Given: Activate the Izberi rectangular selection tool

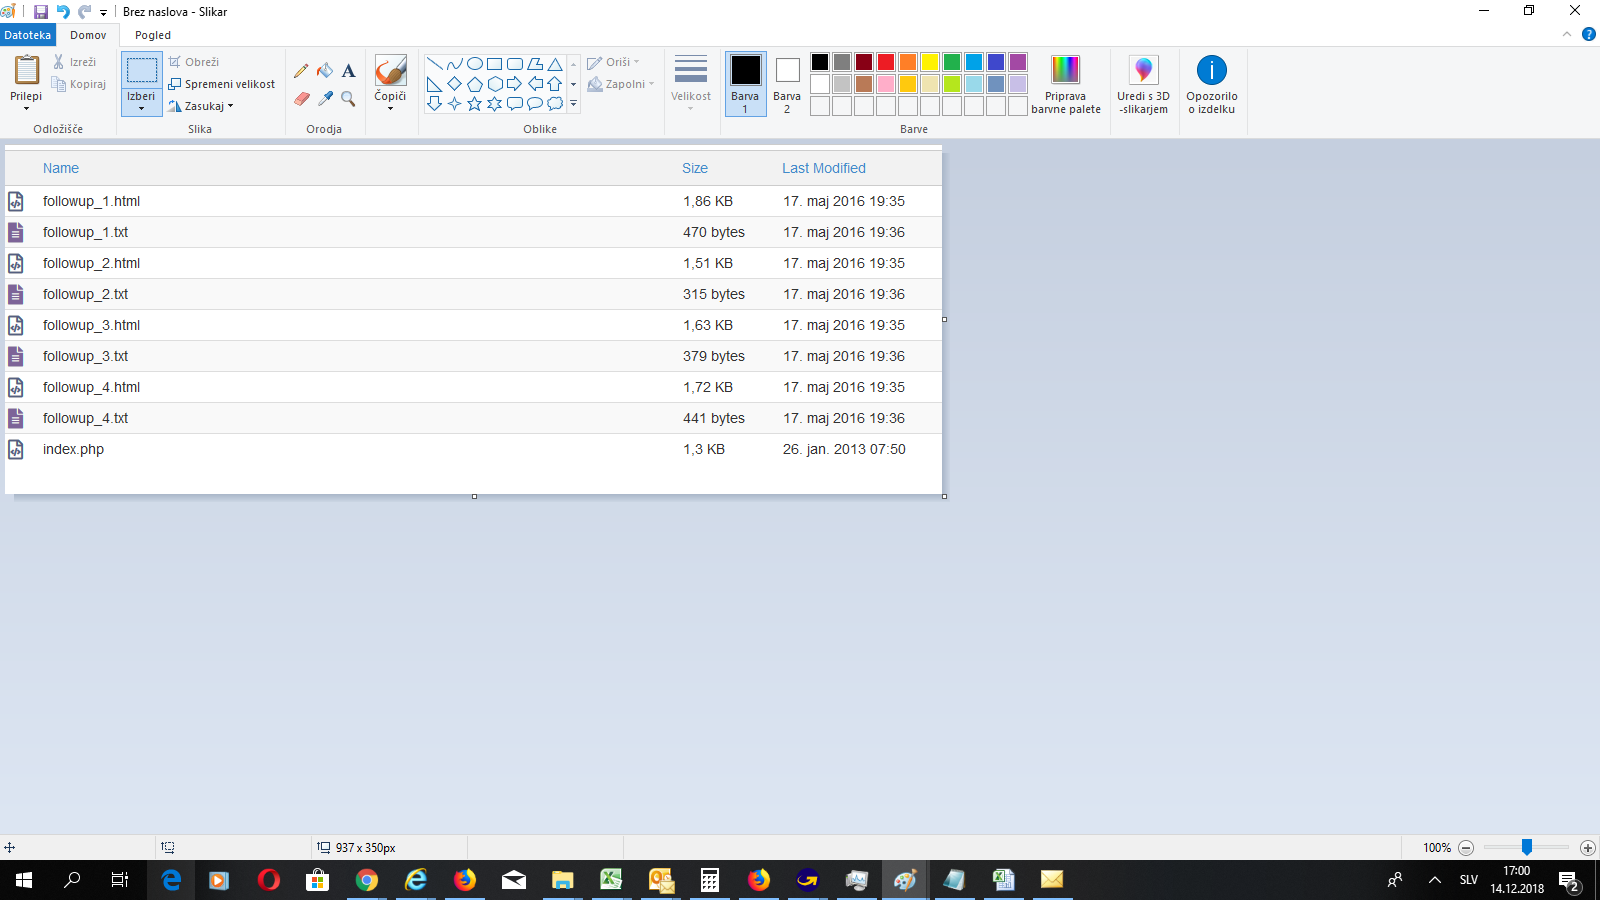Looking at the screenshot, I should tap(142, 70).
